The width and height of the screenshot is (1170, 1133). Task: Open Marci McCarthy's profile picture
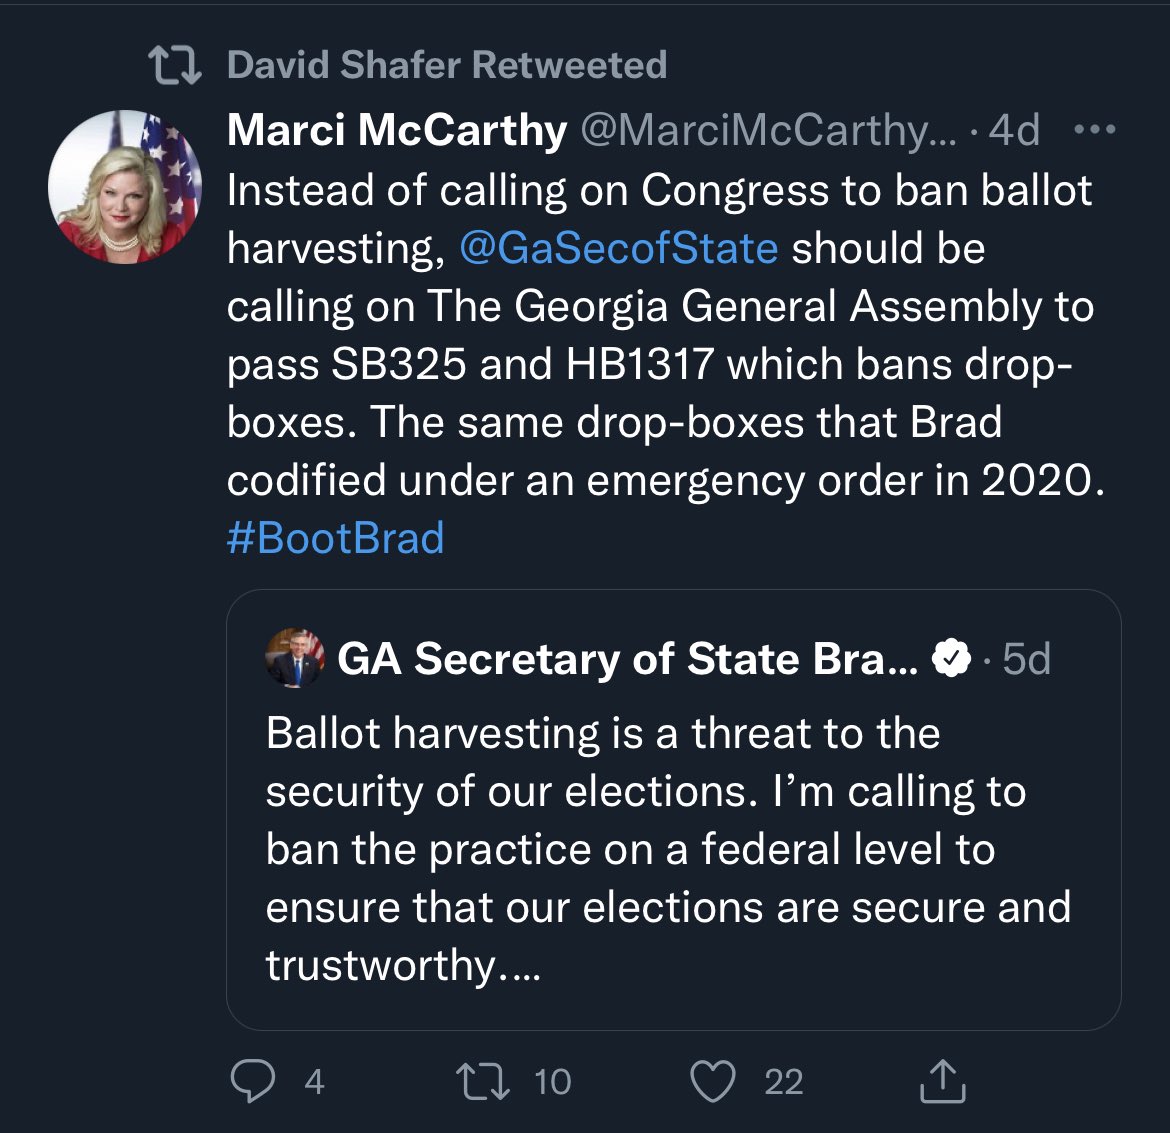(x=125, y=187)
